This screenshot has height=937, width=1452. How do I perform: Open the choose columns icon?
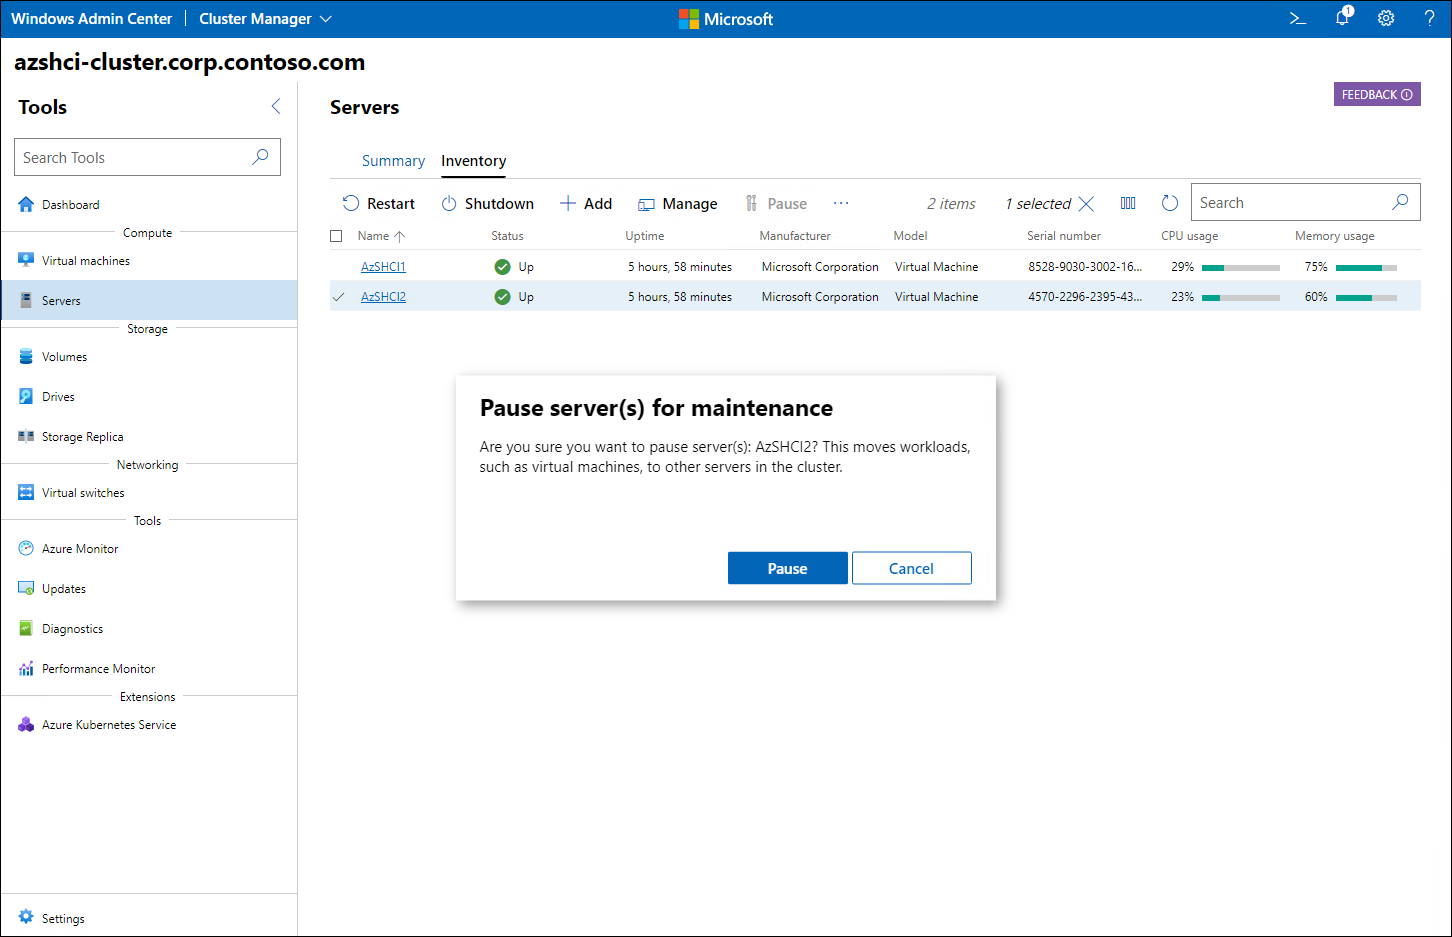pos(1128,203)
